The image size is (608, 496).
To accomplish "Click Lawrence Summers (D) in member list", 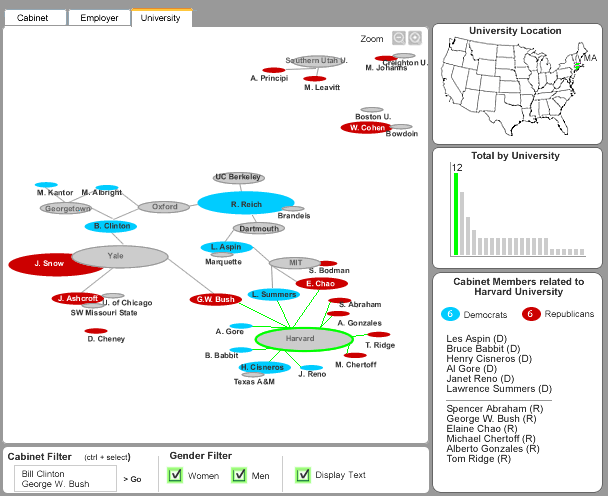I will 499,389.
